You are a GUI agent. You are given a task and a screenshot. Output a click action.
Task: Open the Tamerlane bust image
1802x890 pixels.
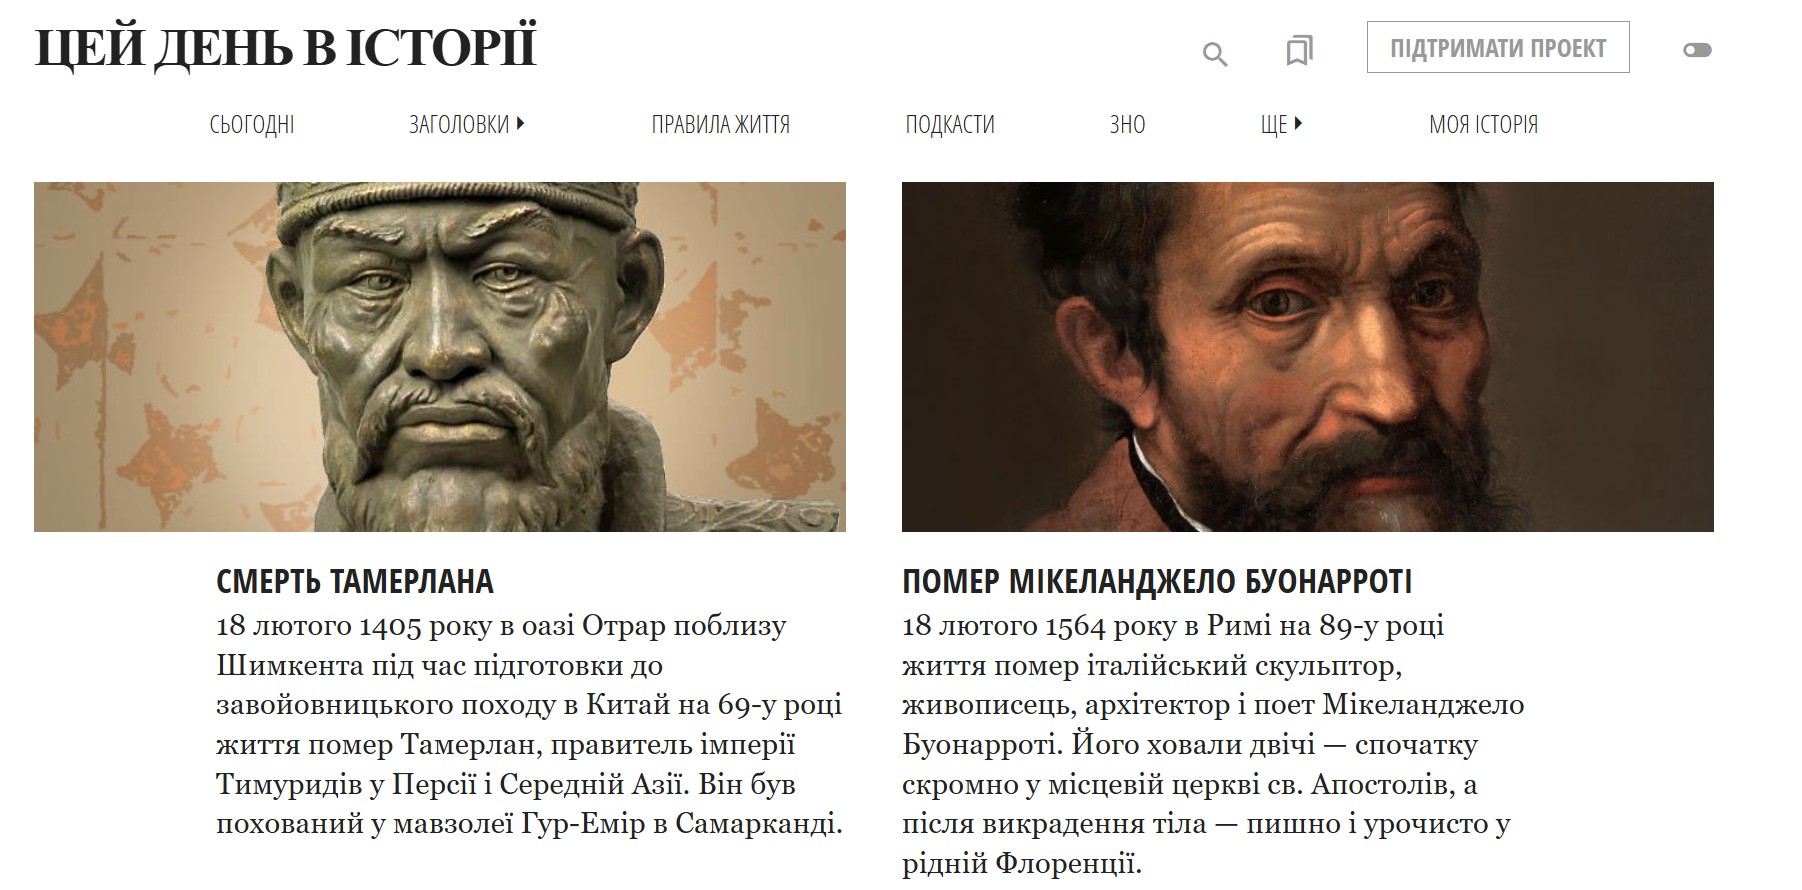(440, 356)
